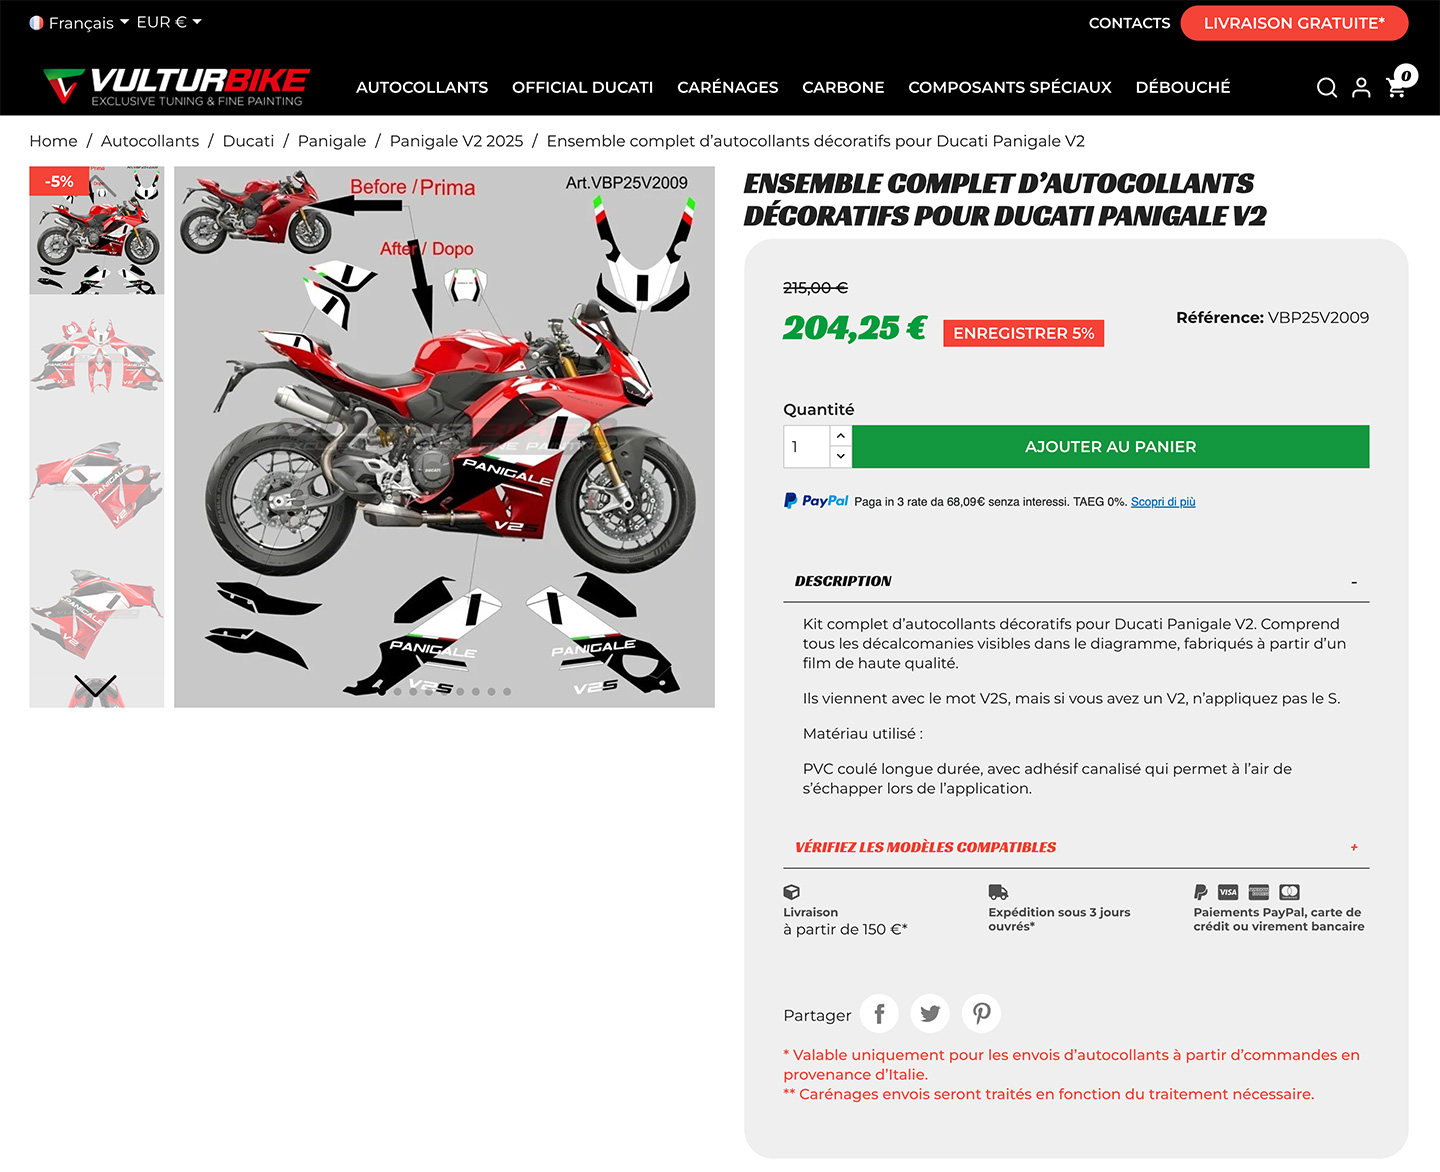
Task: Increase quantity with up arrow
Action: pos(841,436)
